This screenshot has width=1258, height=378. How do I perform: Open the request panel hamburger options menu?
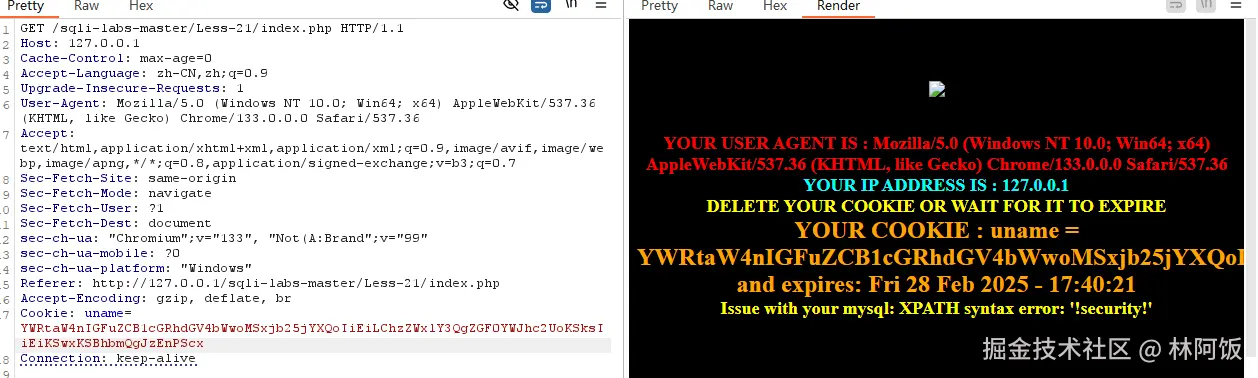pyautogui.click(x=601, y=5)
